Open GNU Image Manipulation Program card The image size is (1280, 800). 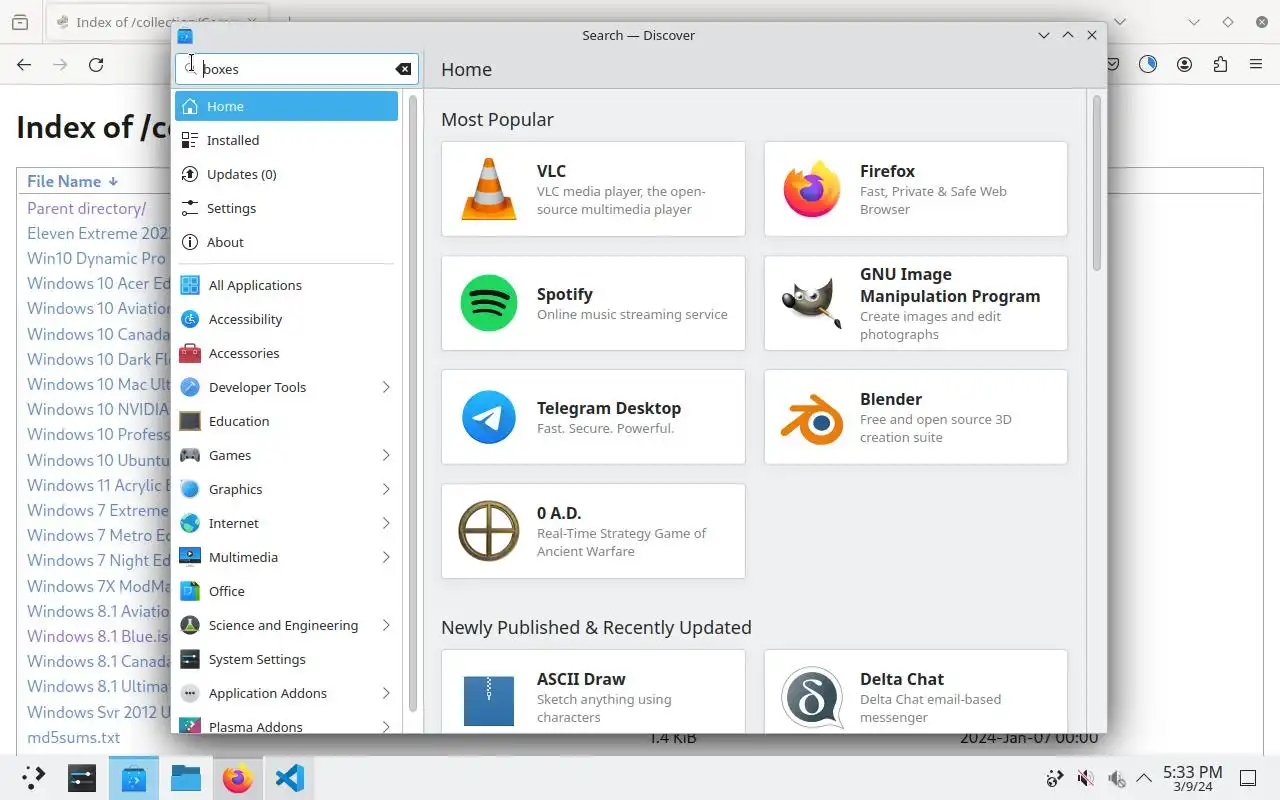916,303
